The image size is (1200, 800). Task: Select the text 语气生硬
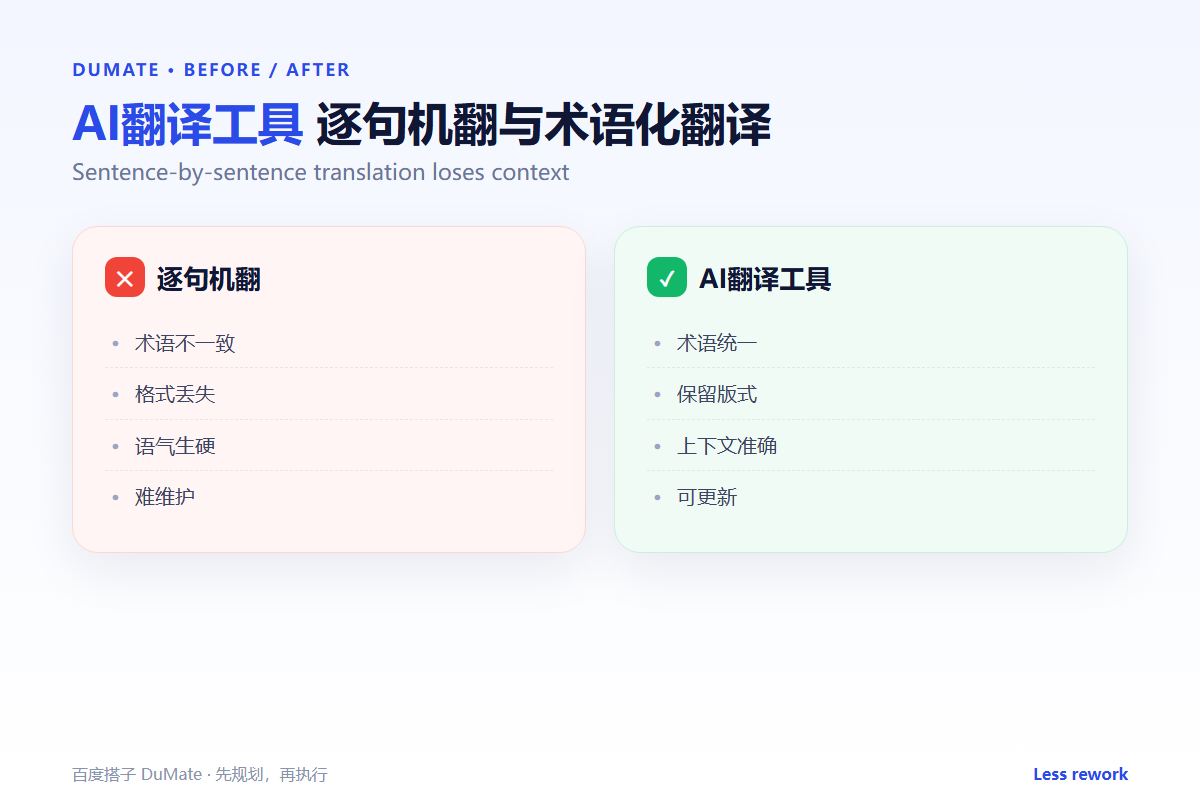175,446
